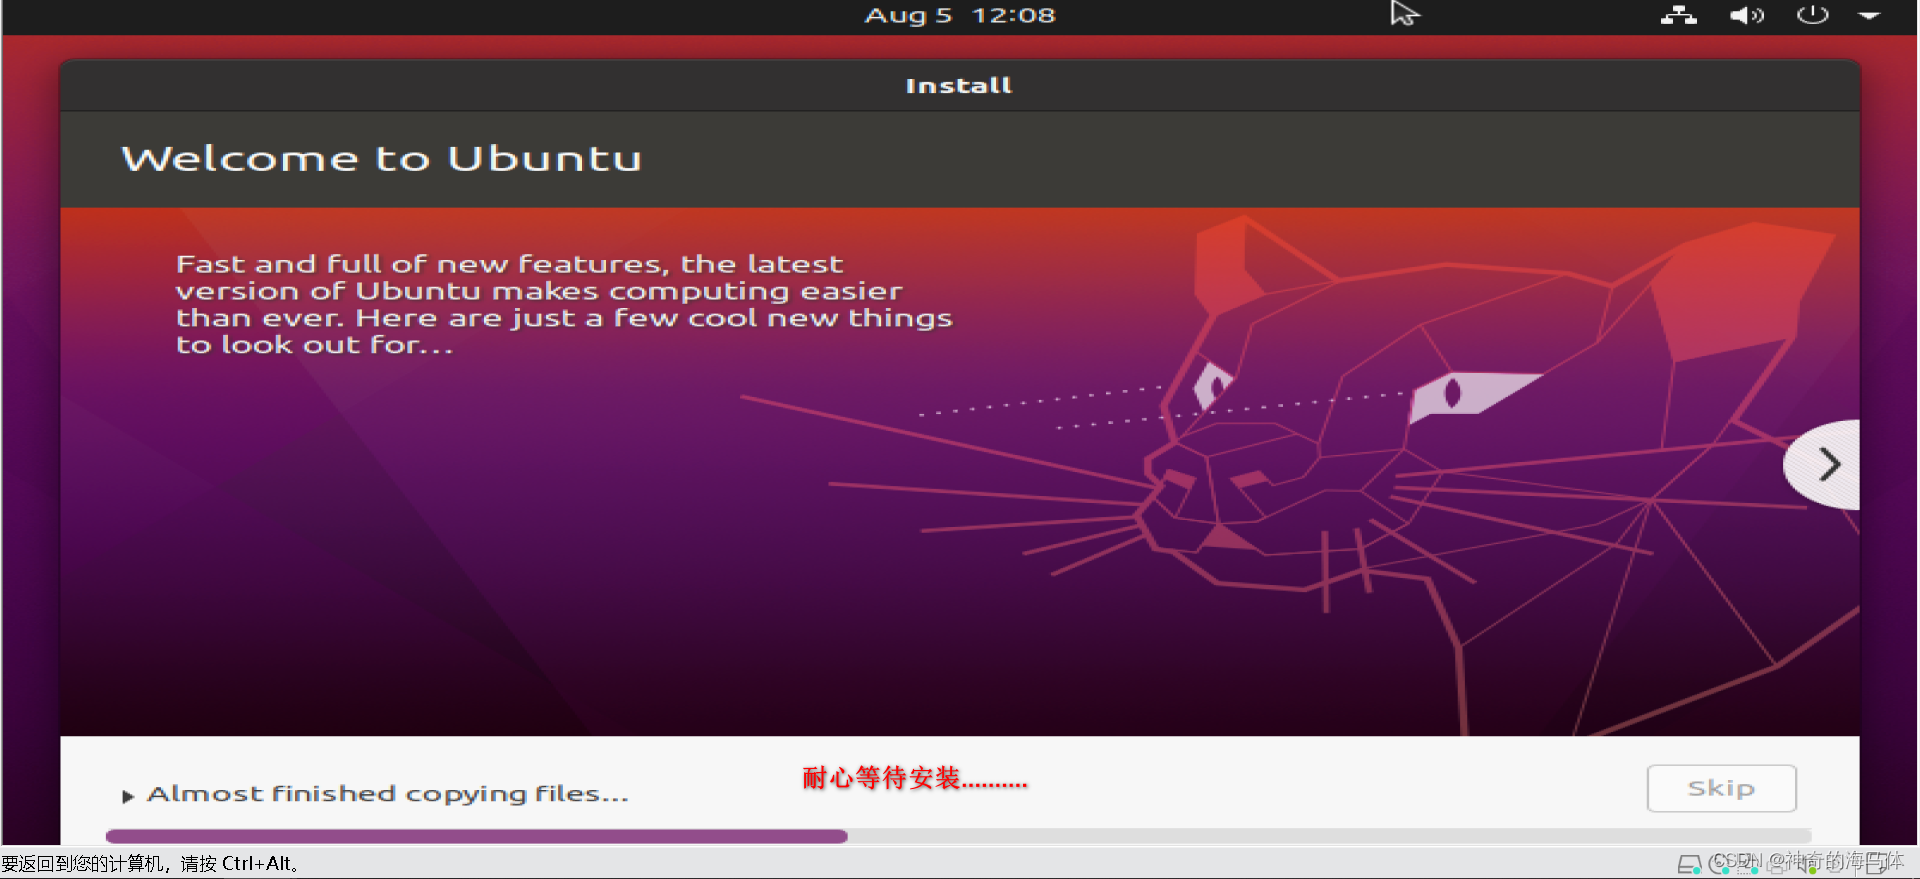The width and height of the screenshot is (1920, 879).
Task: Click the VMware CD/DVD drive status icon
Action: pyautogui.click(x=1718, y=864)
